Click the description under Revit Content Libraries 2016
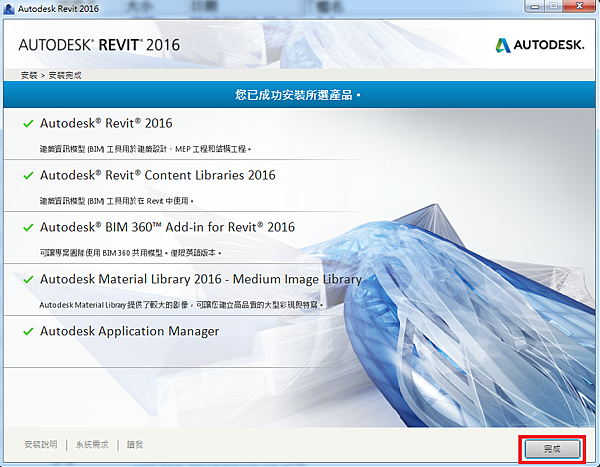Viewport: 600px width, 467px height. [116, 201]
